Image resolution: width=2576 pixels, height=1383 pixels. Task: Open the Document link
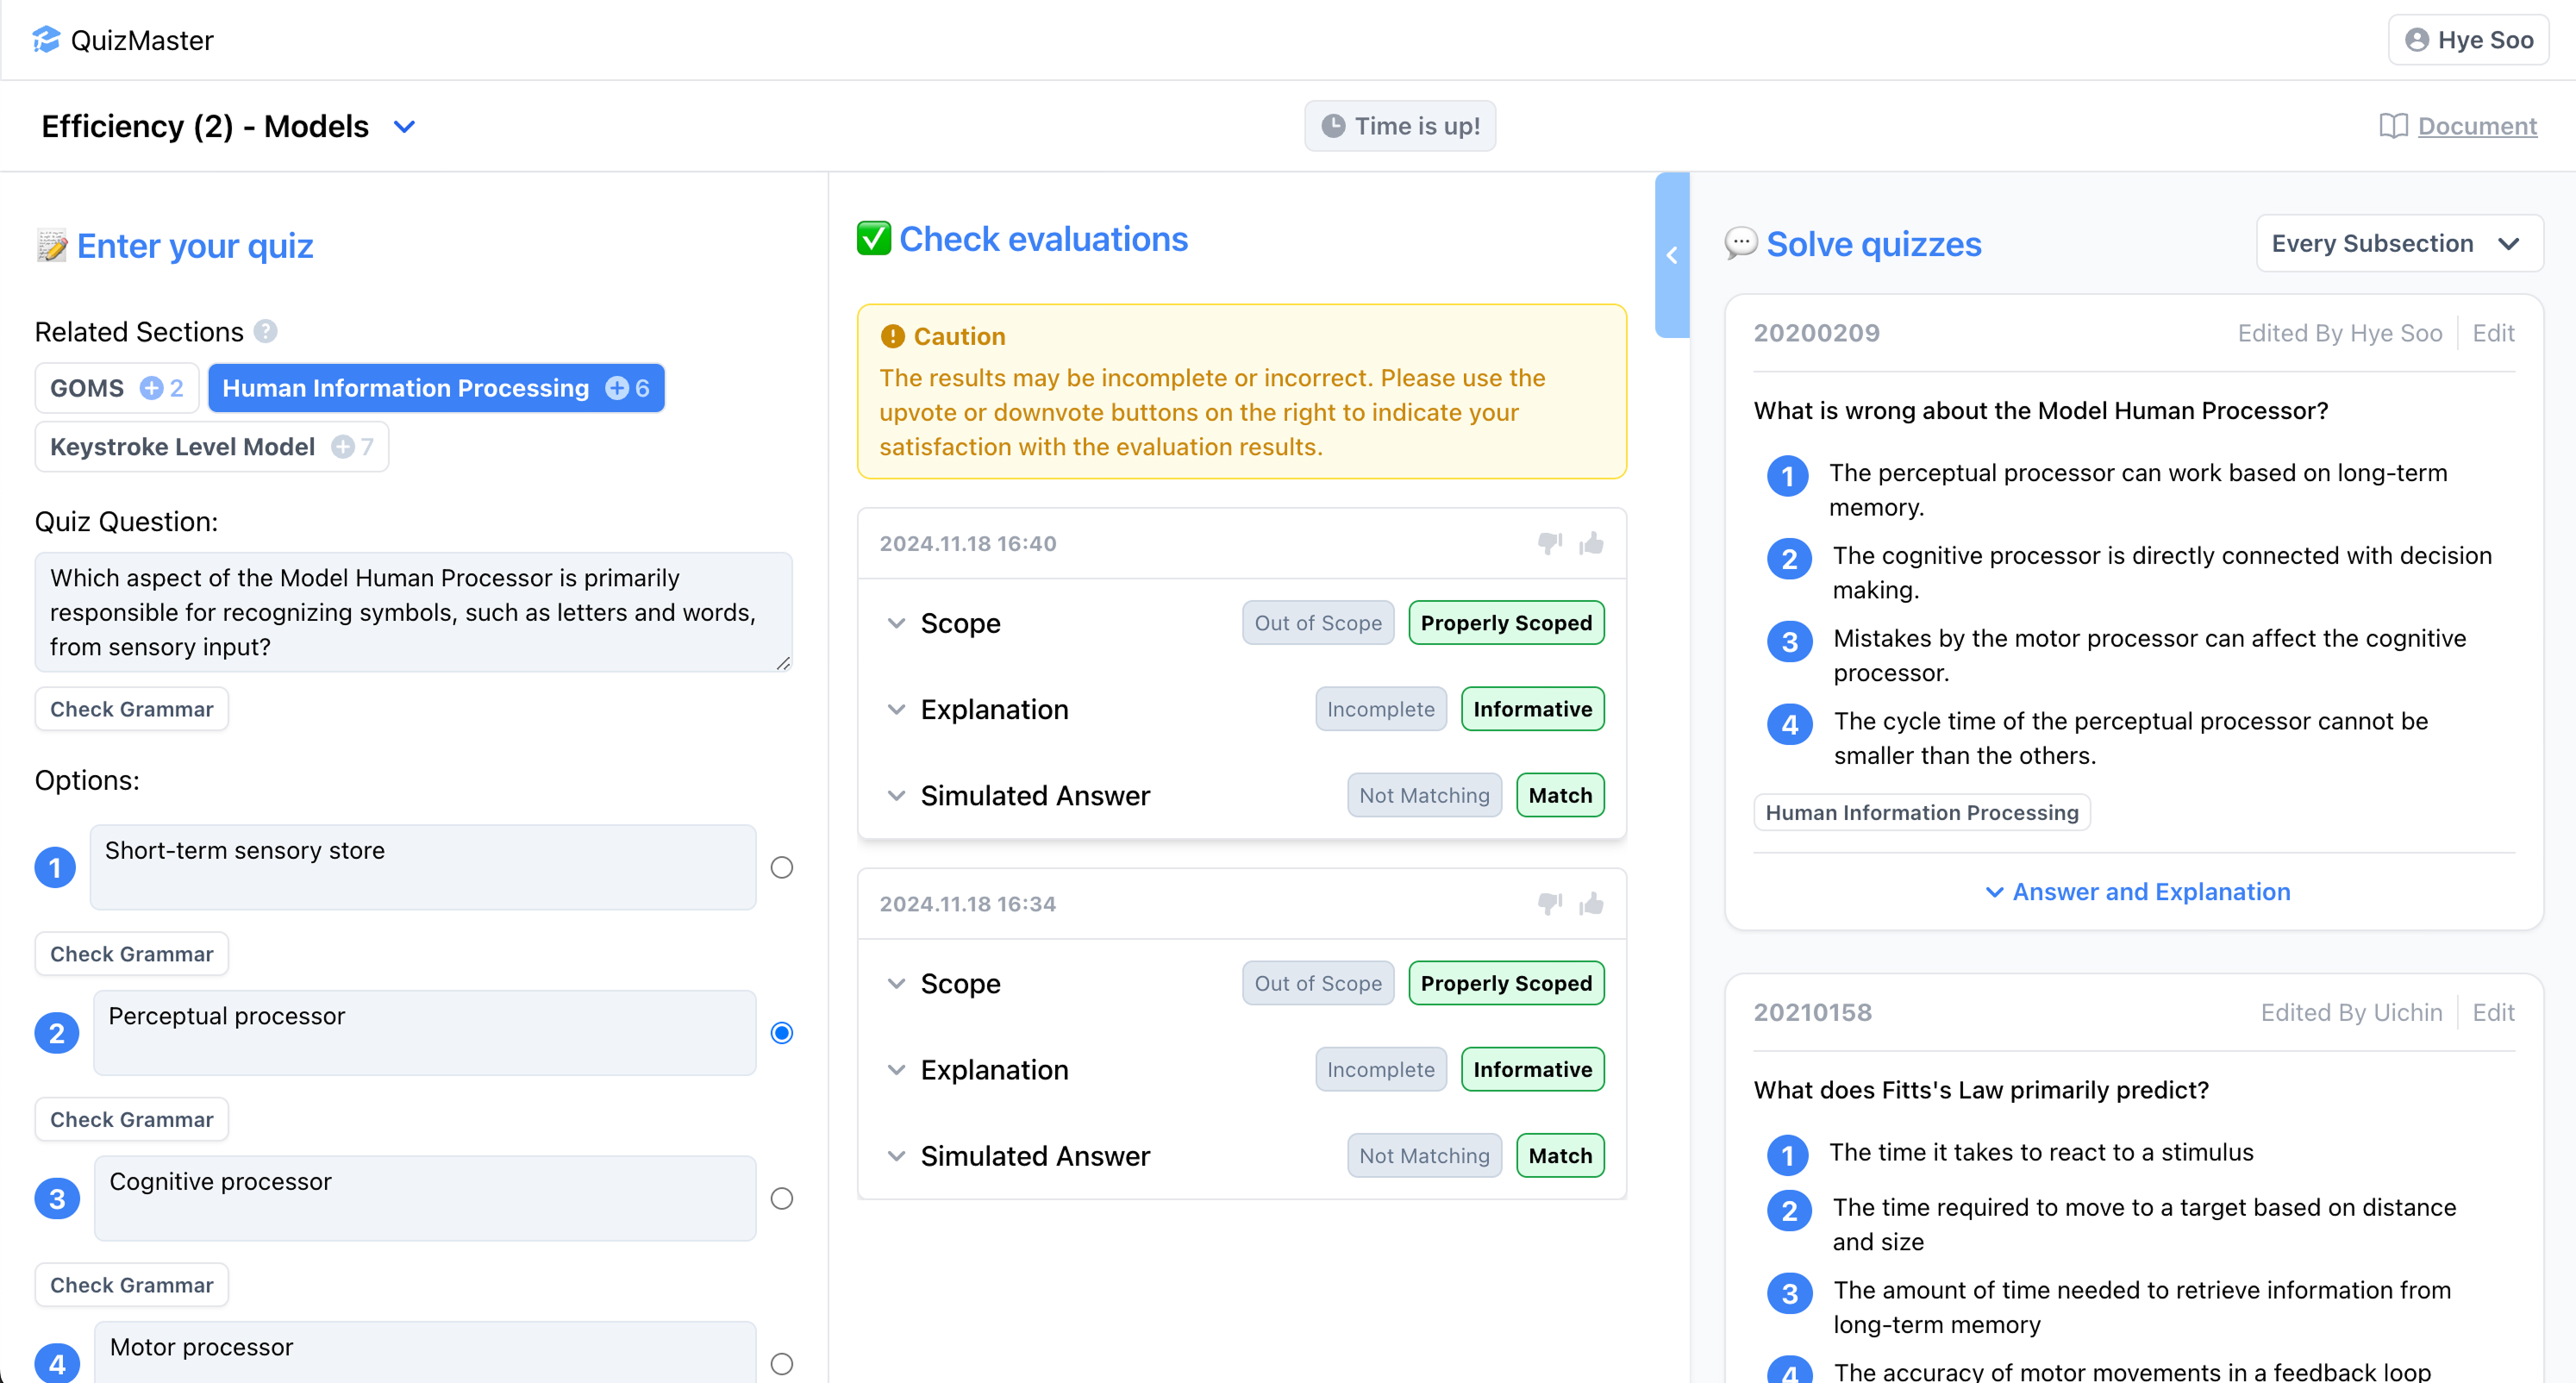click(x=2477, y=126)
